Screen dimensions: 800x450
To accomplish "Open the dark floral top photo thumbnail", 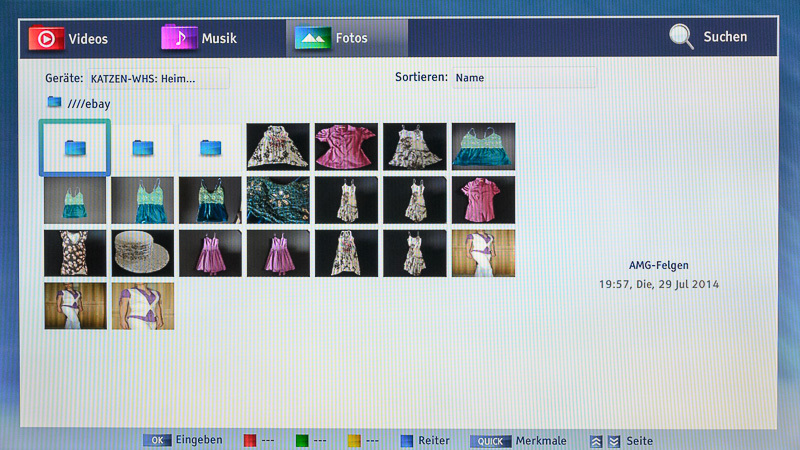I will pos(75,253).
